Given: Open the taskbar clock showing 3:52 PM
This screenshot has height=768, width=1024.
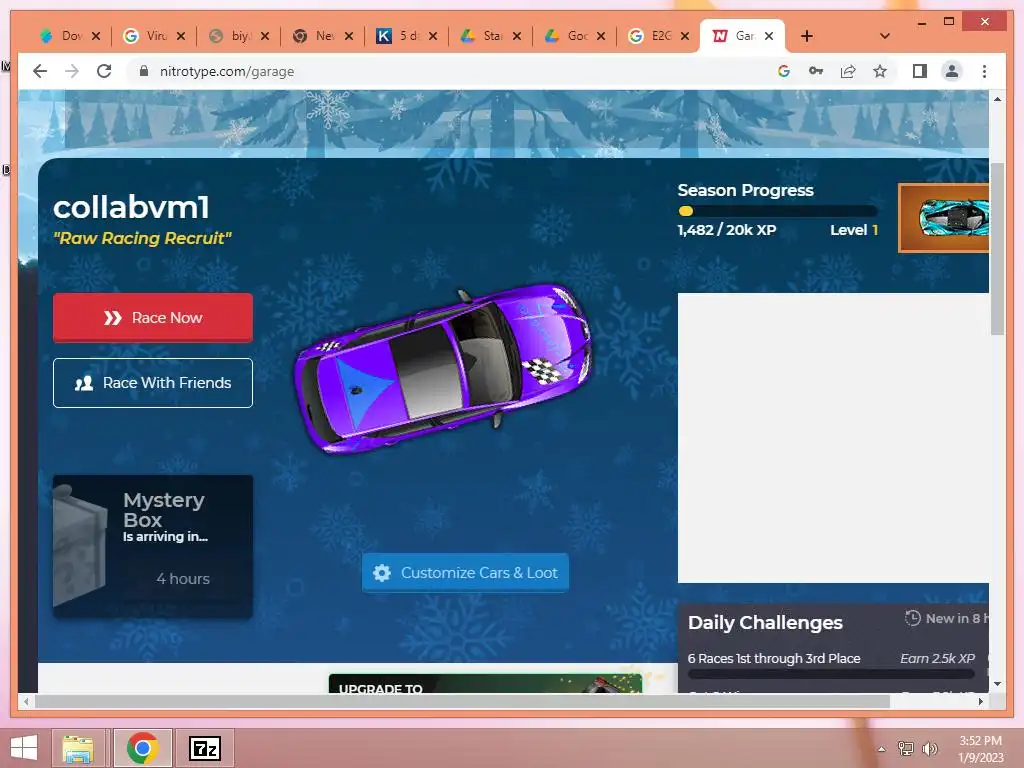Looking at the screenshot, I should click(980, 748).
